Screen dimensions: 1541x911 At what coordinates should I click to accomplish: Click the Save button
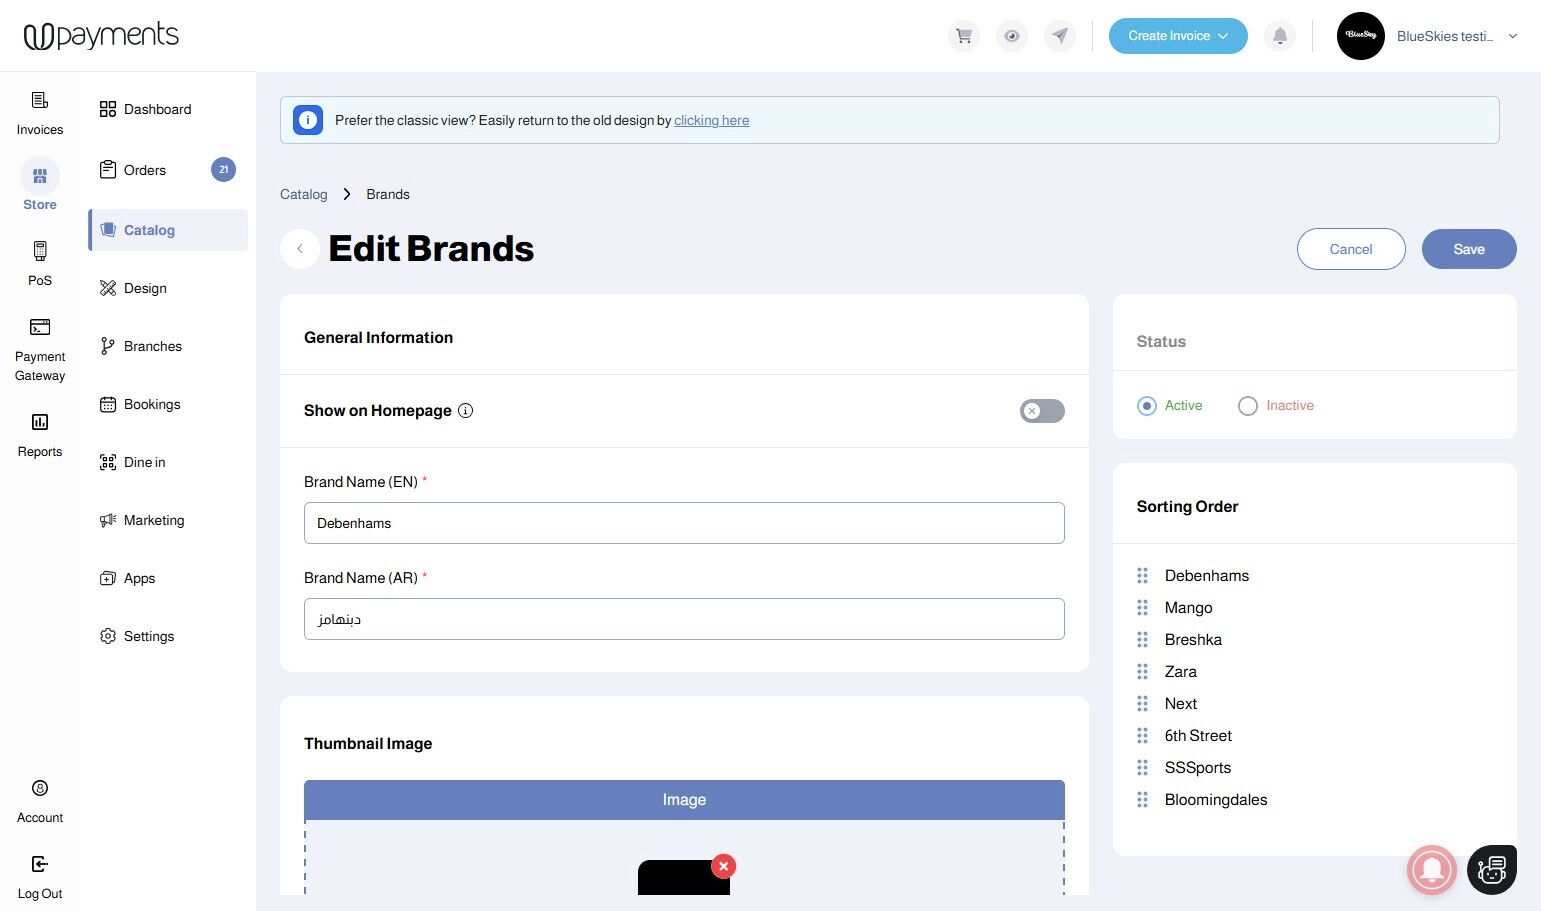(1469, 249)
